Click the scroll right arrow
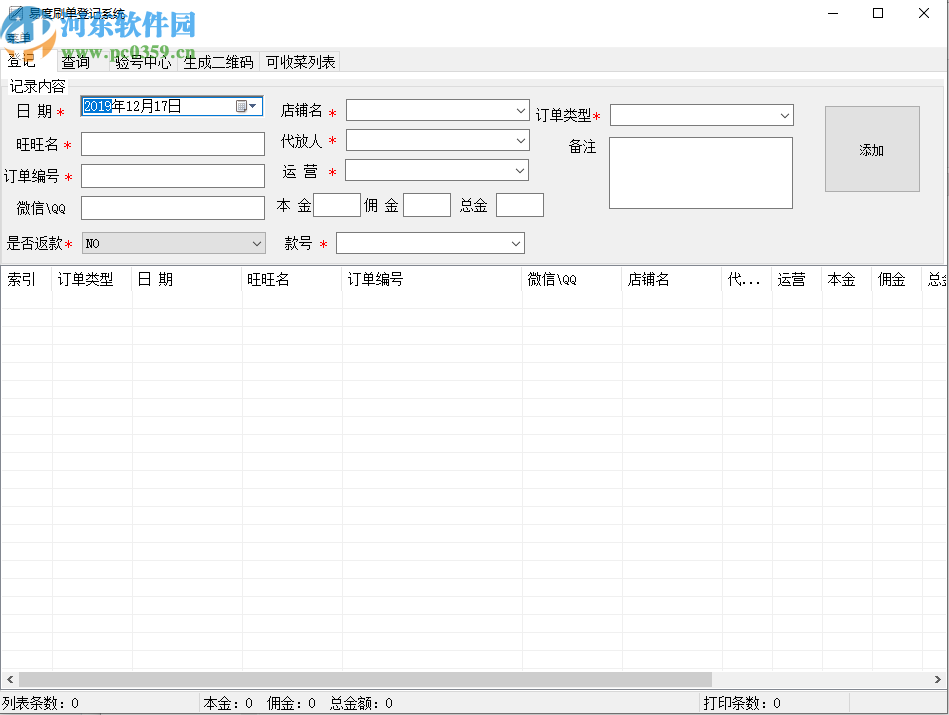The image size is (949, 715). (938, 679)
